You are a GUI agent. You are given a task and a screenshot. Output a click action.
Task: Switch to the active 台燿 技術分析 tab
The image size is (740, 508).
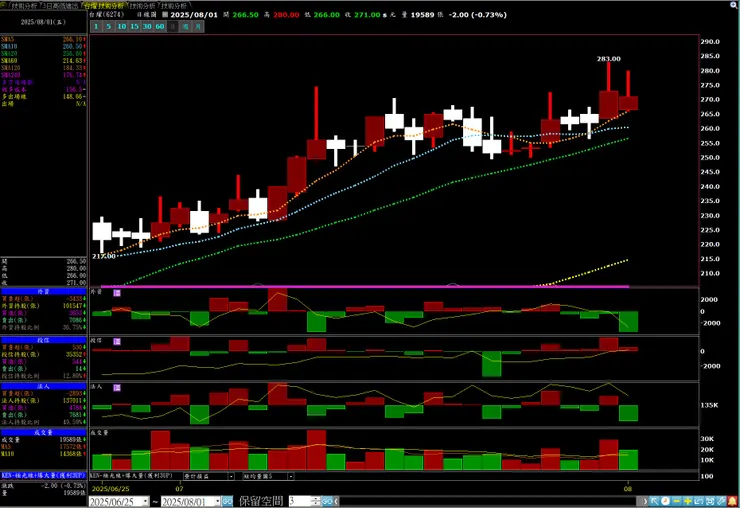(x=104, y=6)
